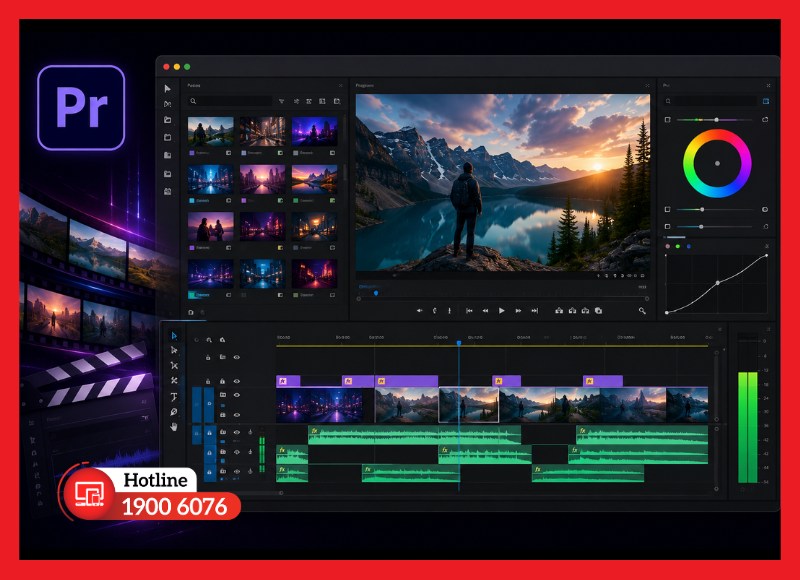Screen dimensions: 800x580
Task: Select the Type tool in timeline toolbar
Action: [x=174, y=397]
